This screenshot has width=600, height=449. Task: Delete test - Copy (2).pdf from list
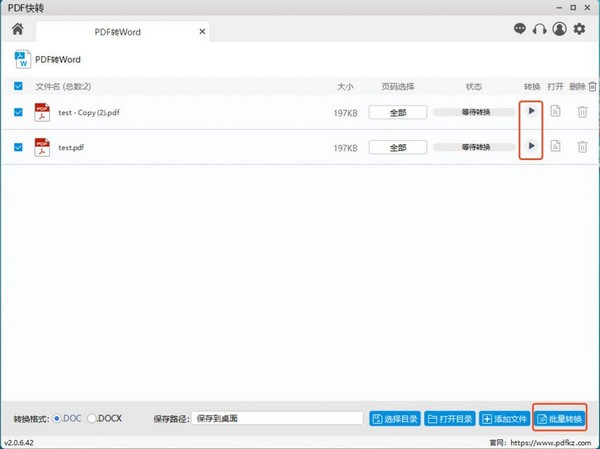tap(581, 112)
